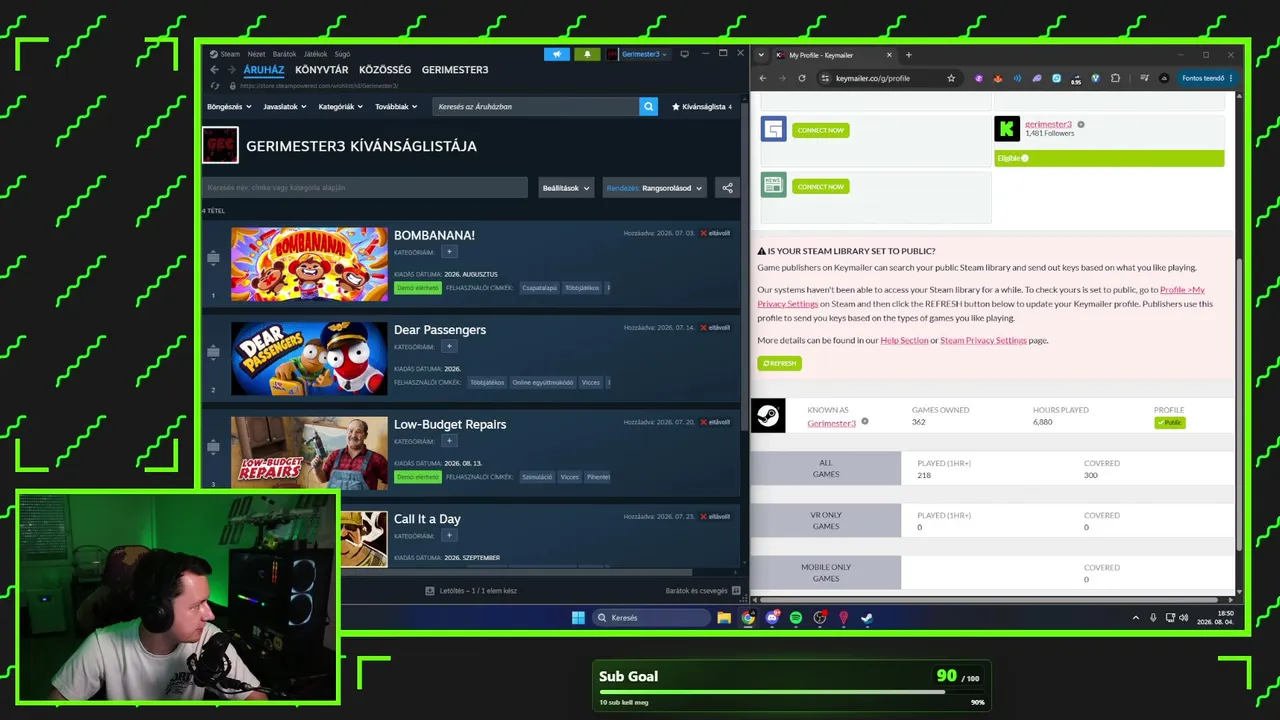Open the Beállítások wishlist settings dropdown

(x=566, y=188)
